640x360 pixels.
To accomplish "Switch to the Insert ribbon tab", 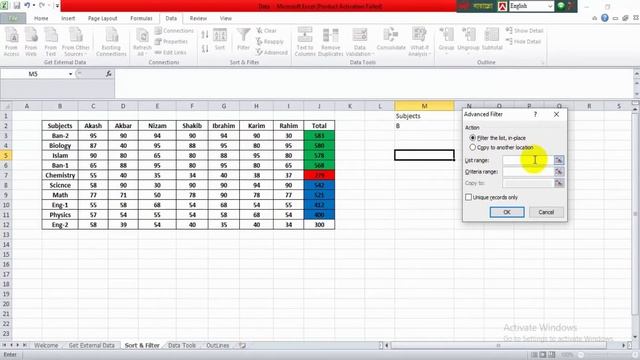I will coord(68,18).
